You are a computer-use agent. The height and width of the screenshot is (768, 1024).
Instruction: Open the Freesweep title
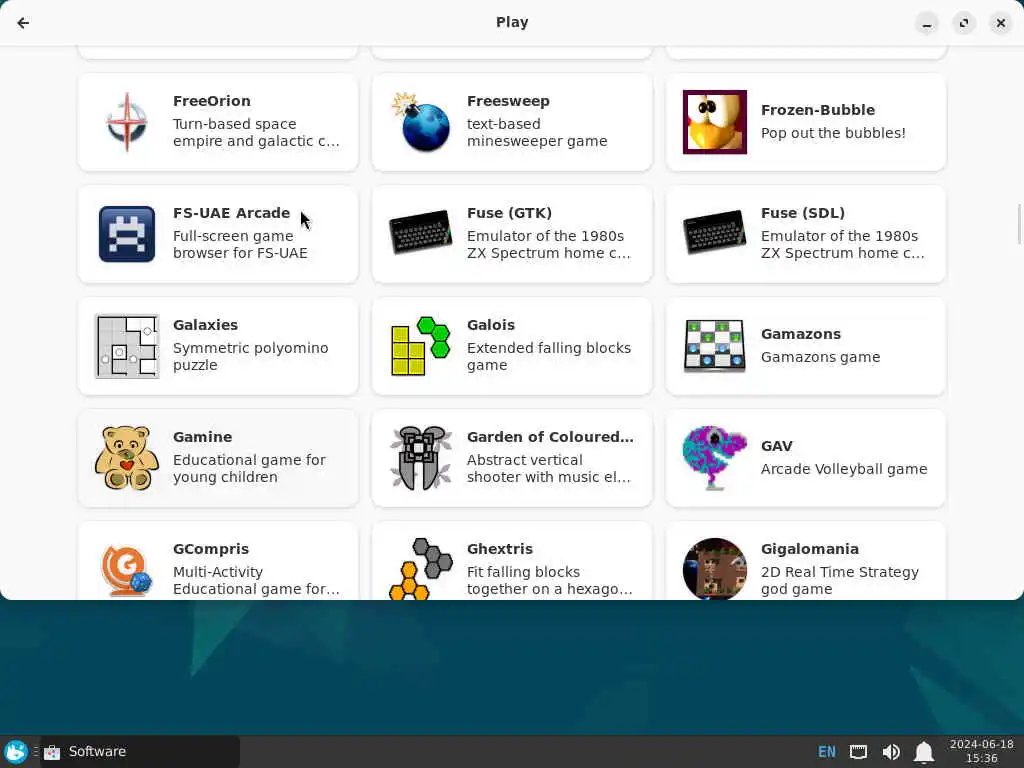coord(508,101)
